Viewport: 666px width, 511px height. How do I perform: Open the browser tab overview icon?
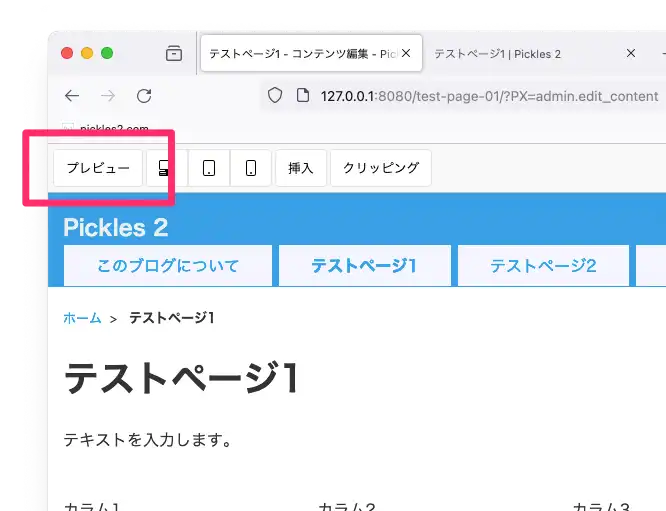click(x=174, y=54)
